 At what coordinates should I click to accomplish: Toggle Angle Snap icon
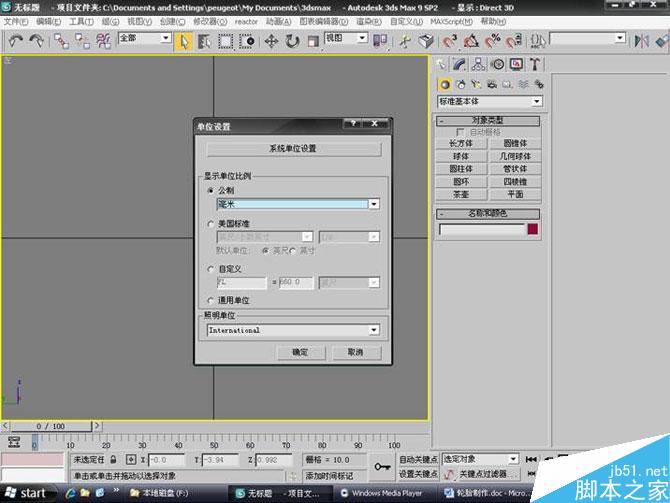pyautogui.click(x=471, y=41)
